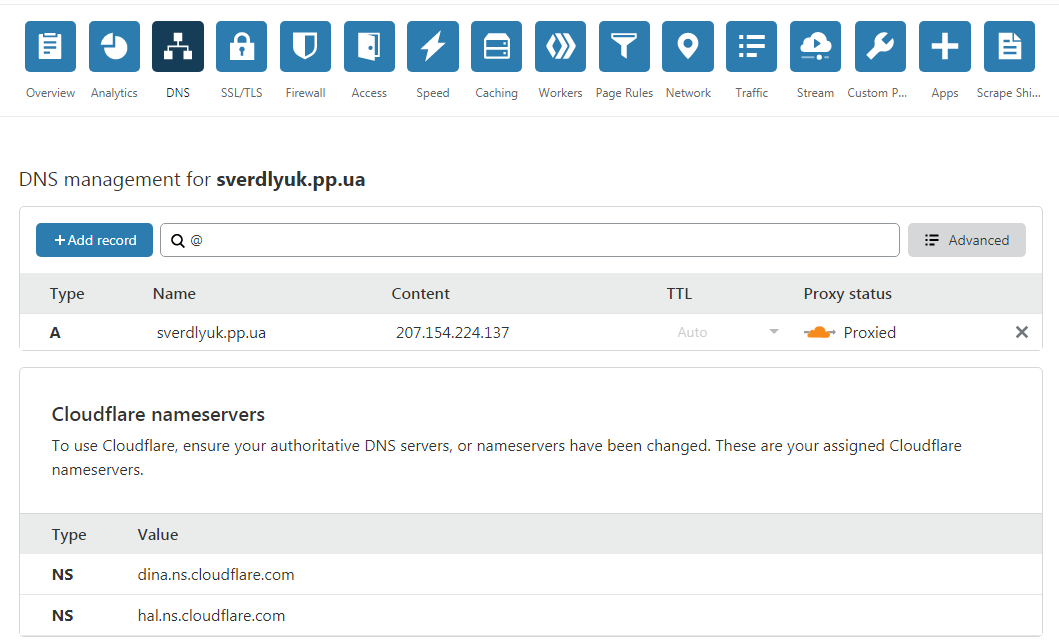Screen dimensions: 1059x643
Task: Click the Proxied status text
Action: point(870,332)
